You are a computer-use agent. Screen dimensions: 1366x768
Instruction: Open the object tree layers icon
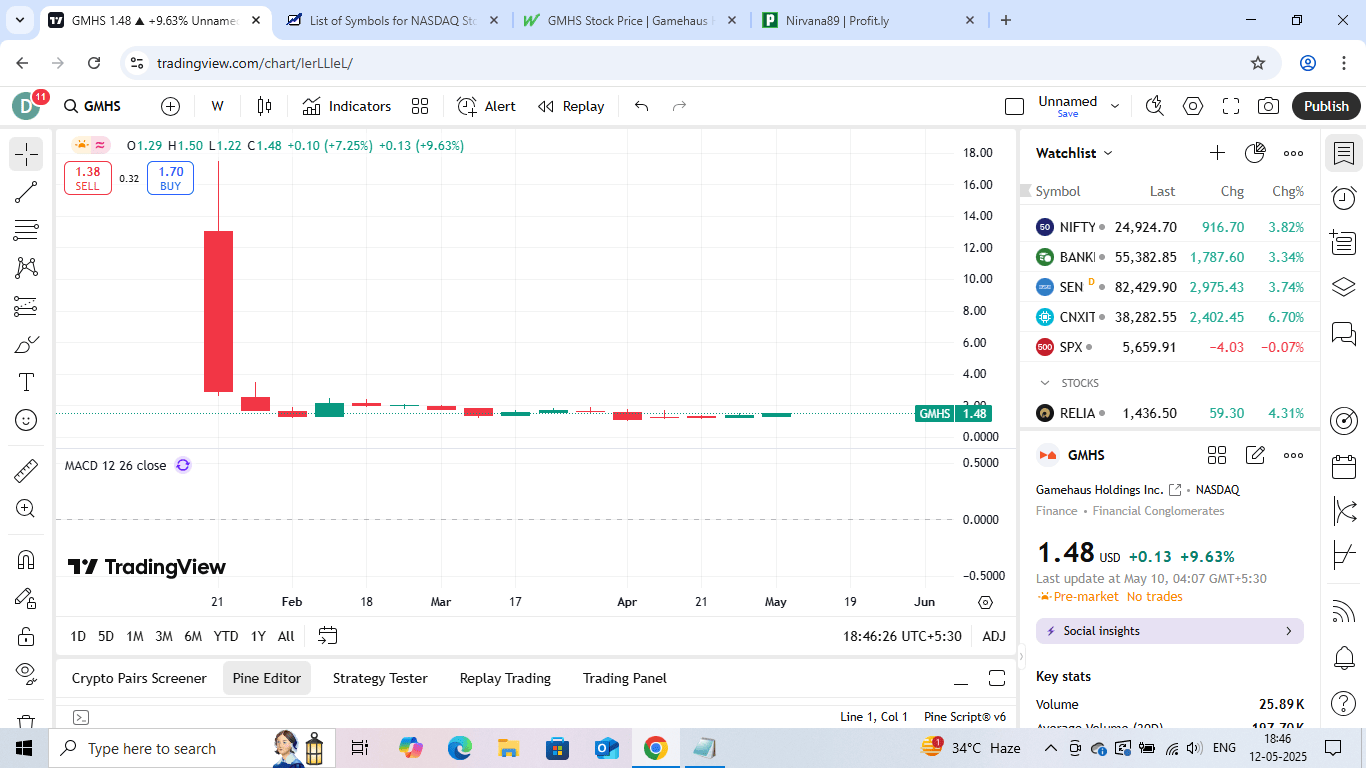pos(1344,287)
